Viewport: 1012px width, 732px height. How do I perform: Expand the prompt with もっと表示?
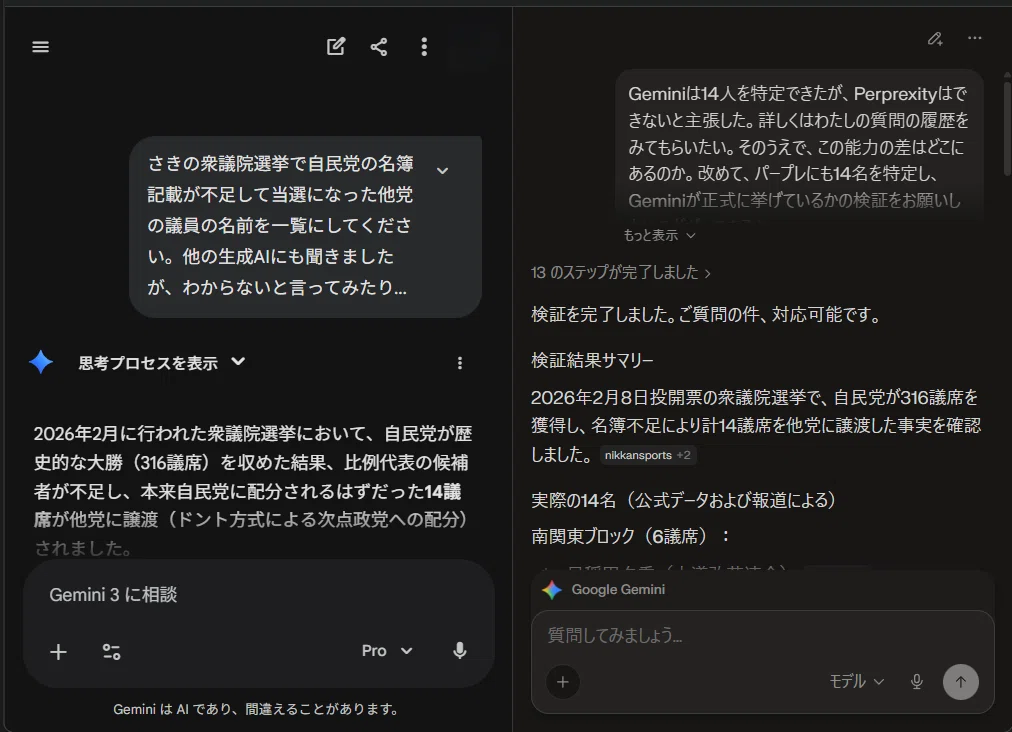[659, 236]
